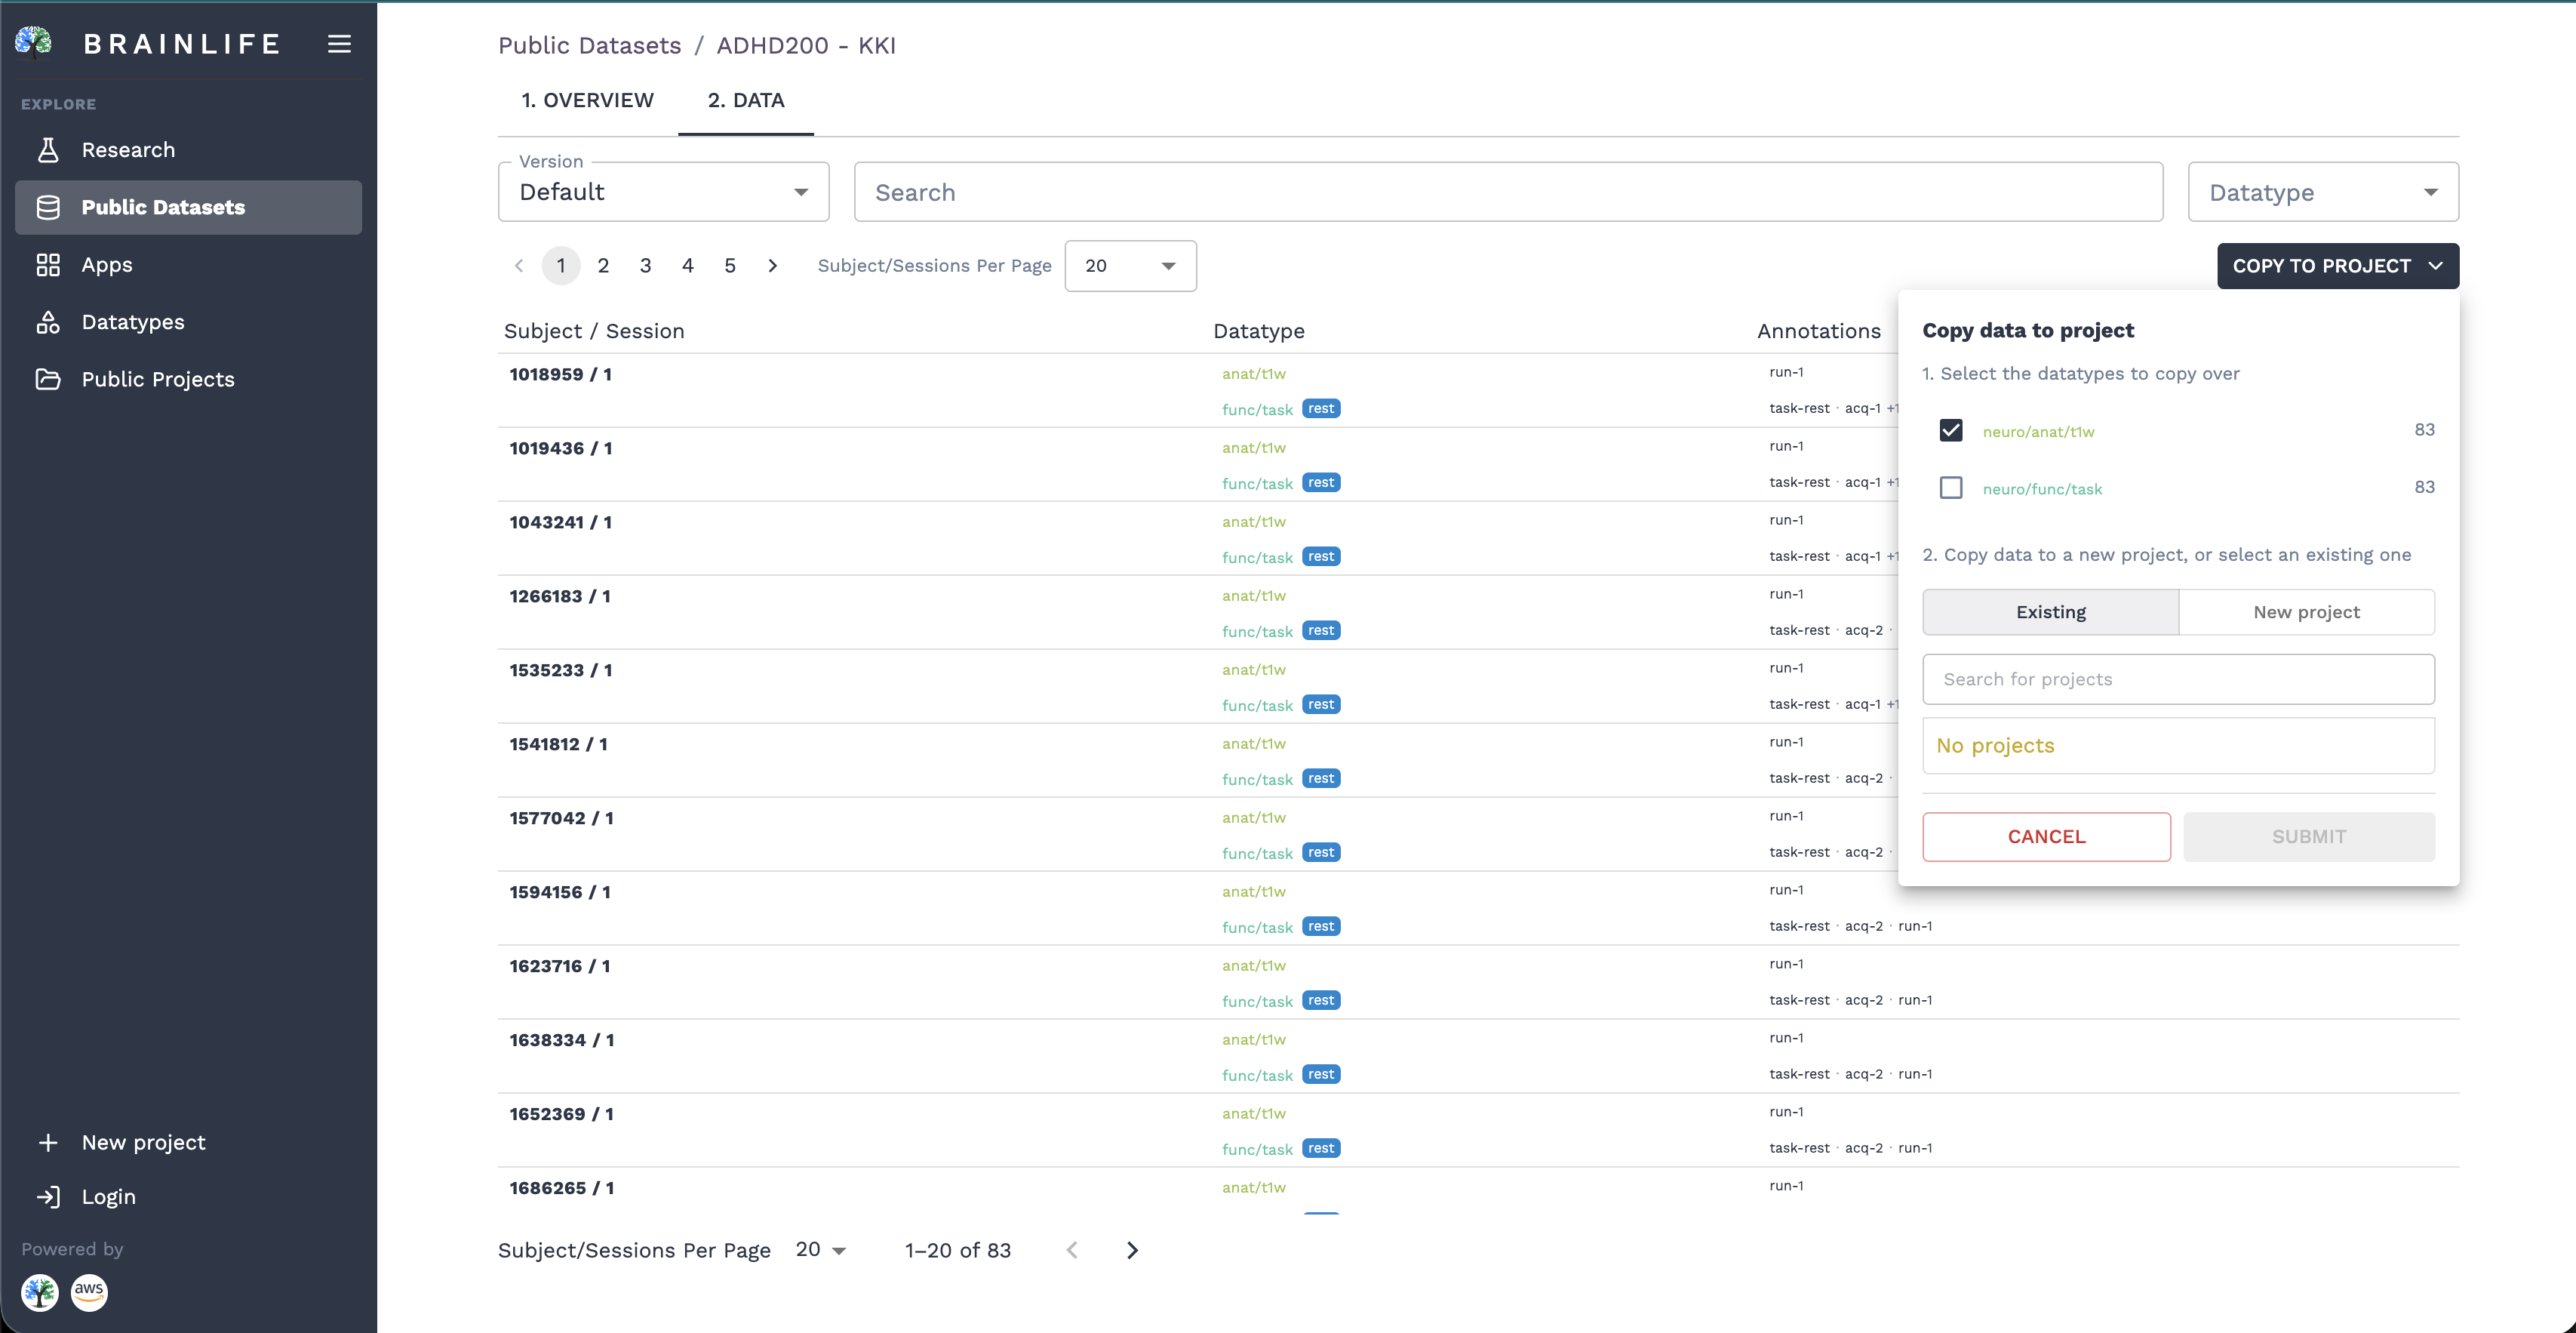
Task: Click func/task for subject 1652369
Action: (x=1257, y=1150)
